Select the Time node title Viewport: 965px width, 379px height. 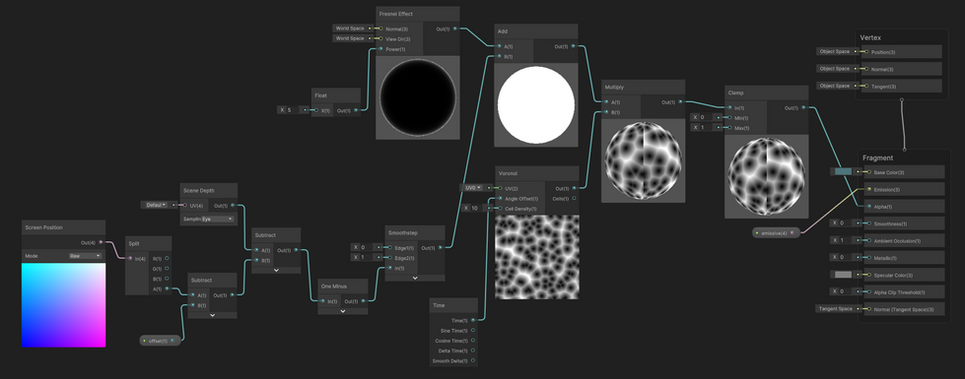point(439,305)
